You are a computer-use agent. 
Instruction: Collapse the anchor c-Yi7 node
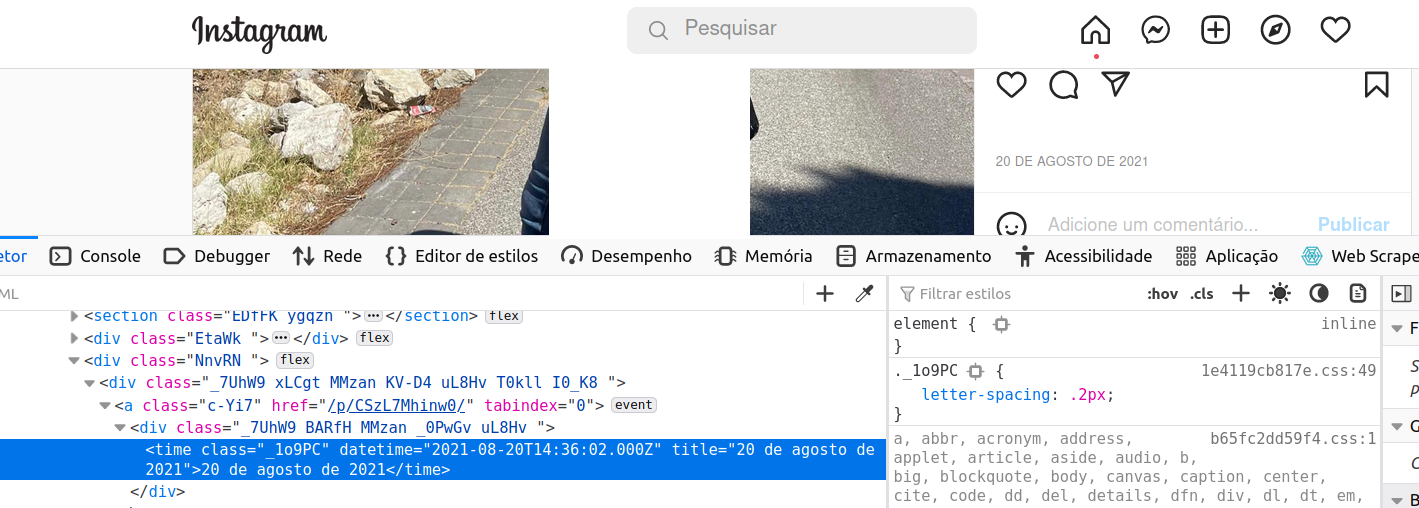pyautogui.click(x=104, y=406)
